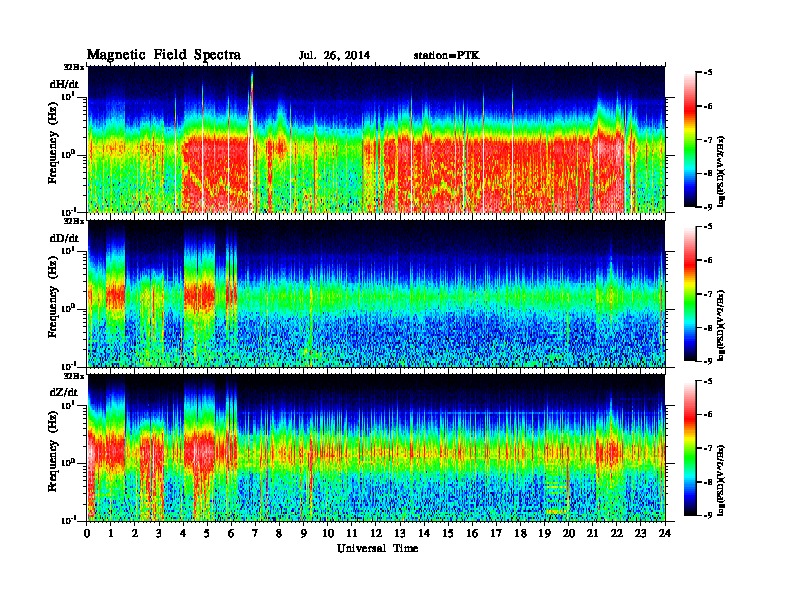792x612 pixels.
Task: Click hour tick "7" on the time axis
Action: (x=256, y=533)
